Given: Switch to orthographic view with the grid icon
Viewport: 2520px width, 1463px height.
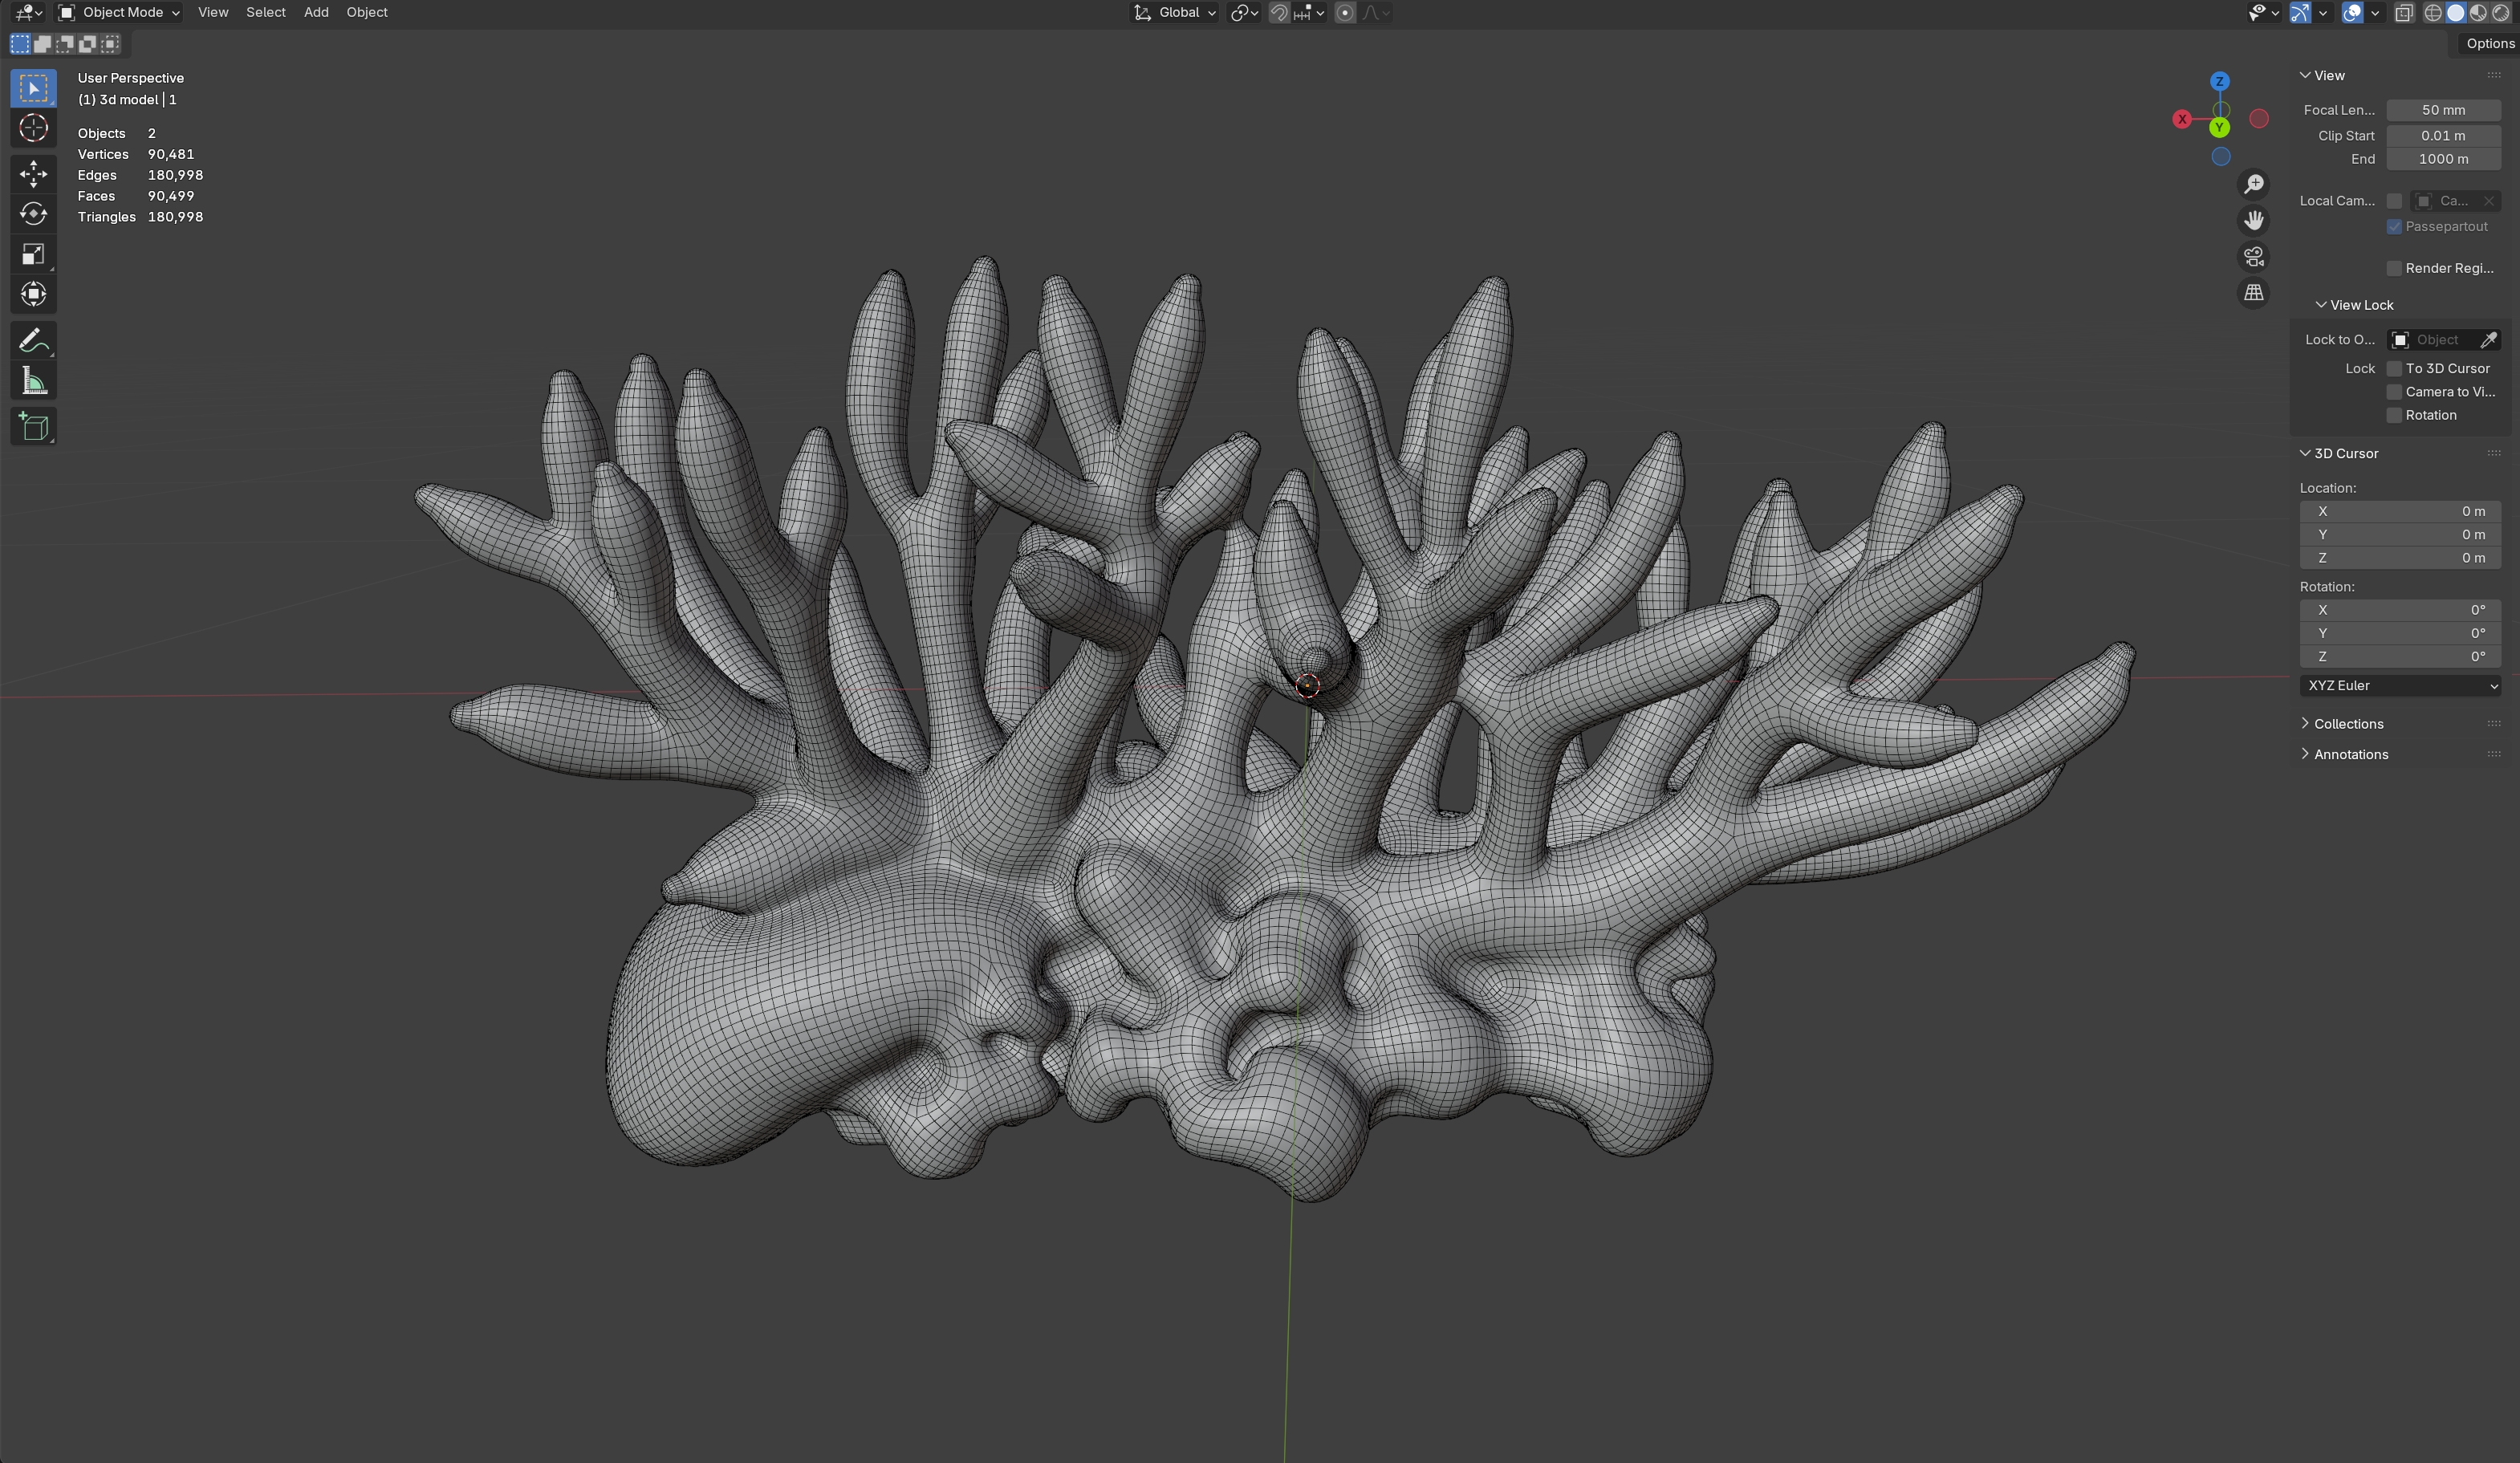Looking at the screenshot, I should click(x=2253, y=293).
